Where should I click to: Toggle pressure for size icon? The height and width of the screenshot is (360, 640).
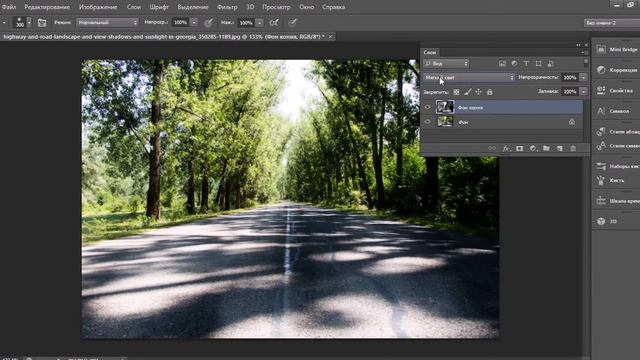(292, 22)
